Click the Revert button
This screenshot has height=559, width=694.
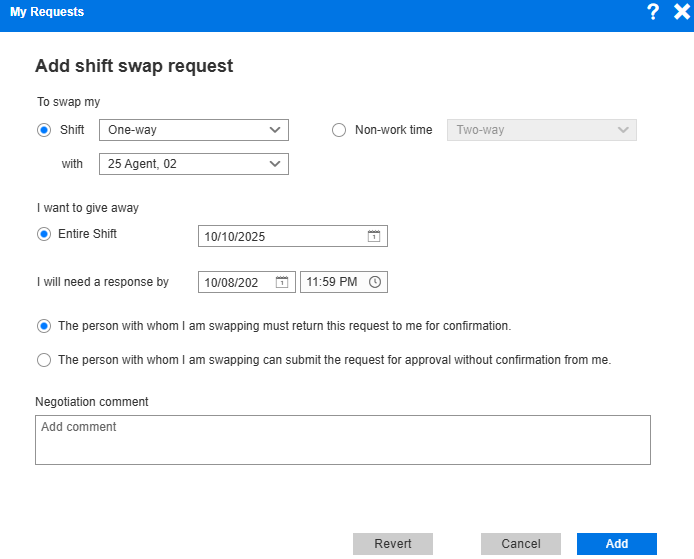[x=393, y=544]
